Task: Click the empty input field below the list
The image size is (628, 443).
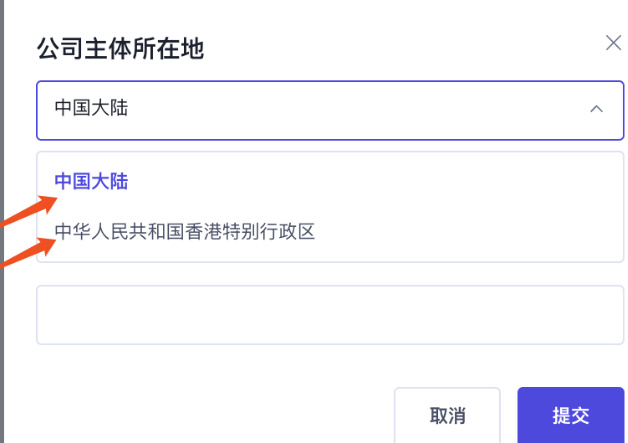Action: click(330, 315)
